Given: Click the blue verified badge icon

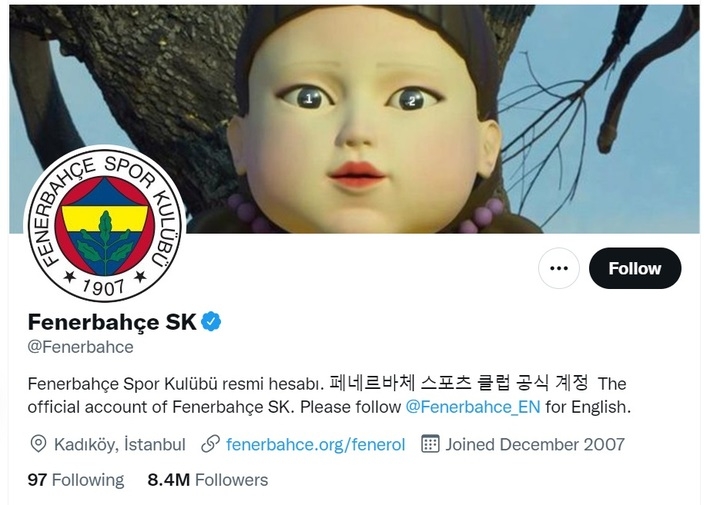Looking at the screenshot, I should (x=211, y=322).
